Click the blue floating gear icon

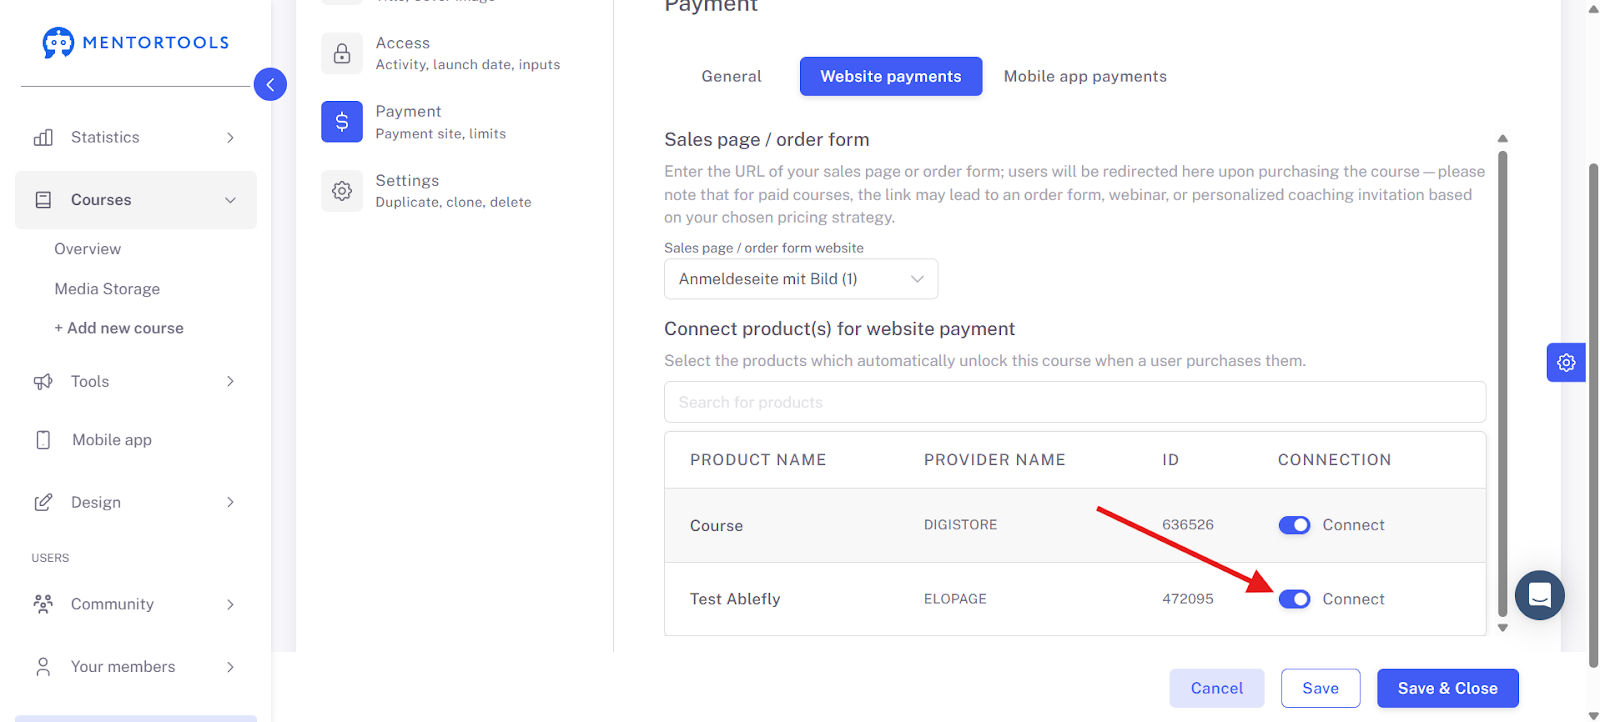tap(1566, 363)
